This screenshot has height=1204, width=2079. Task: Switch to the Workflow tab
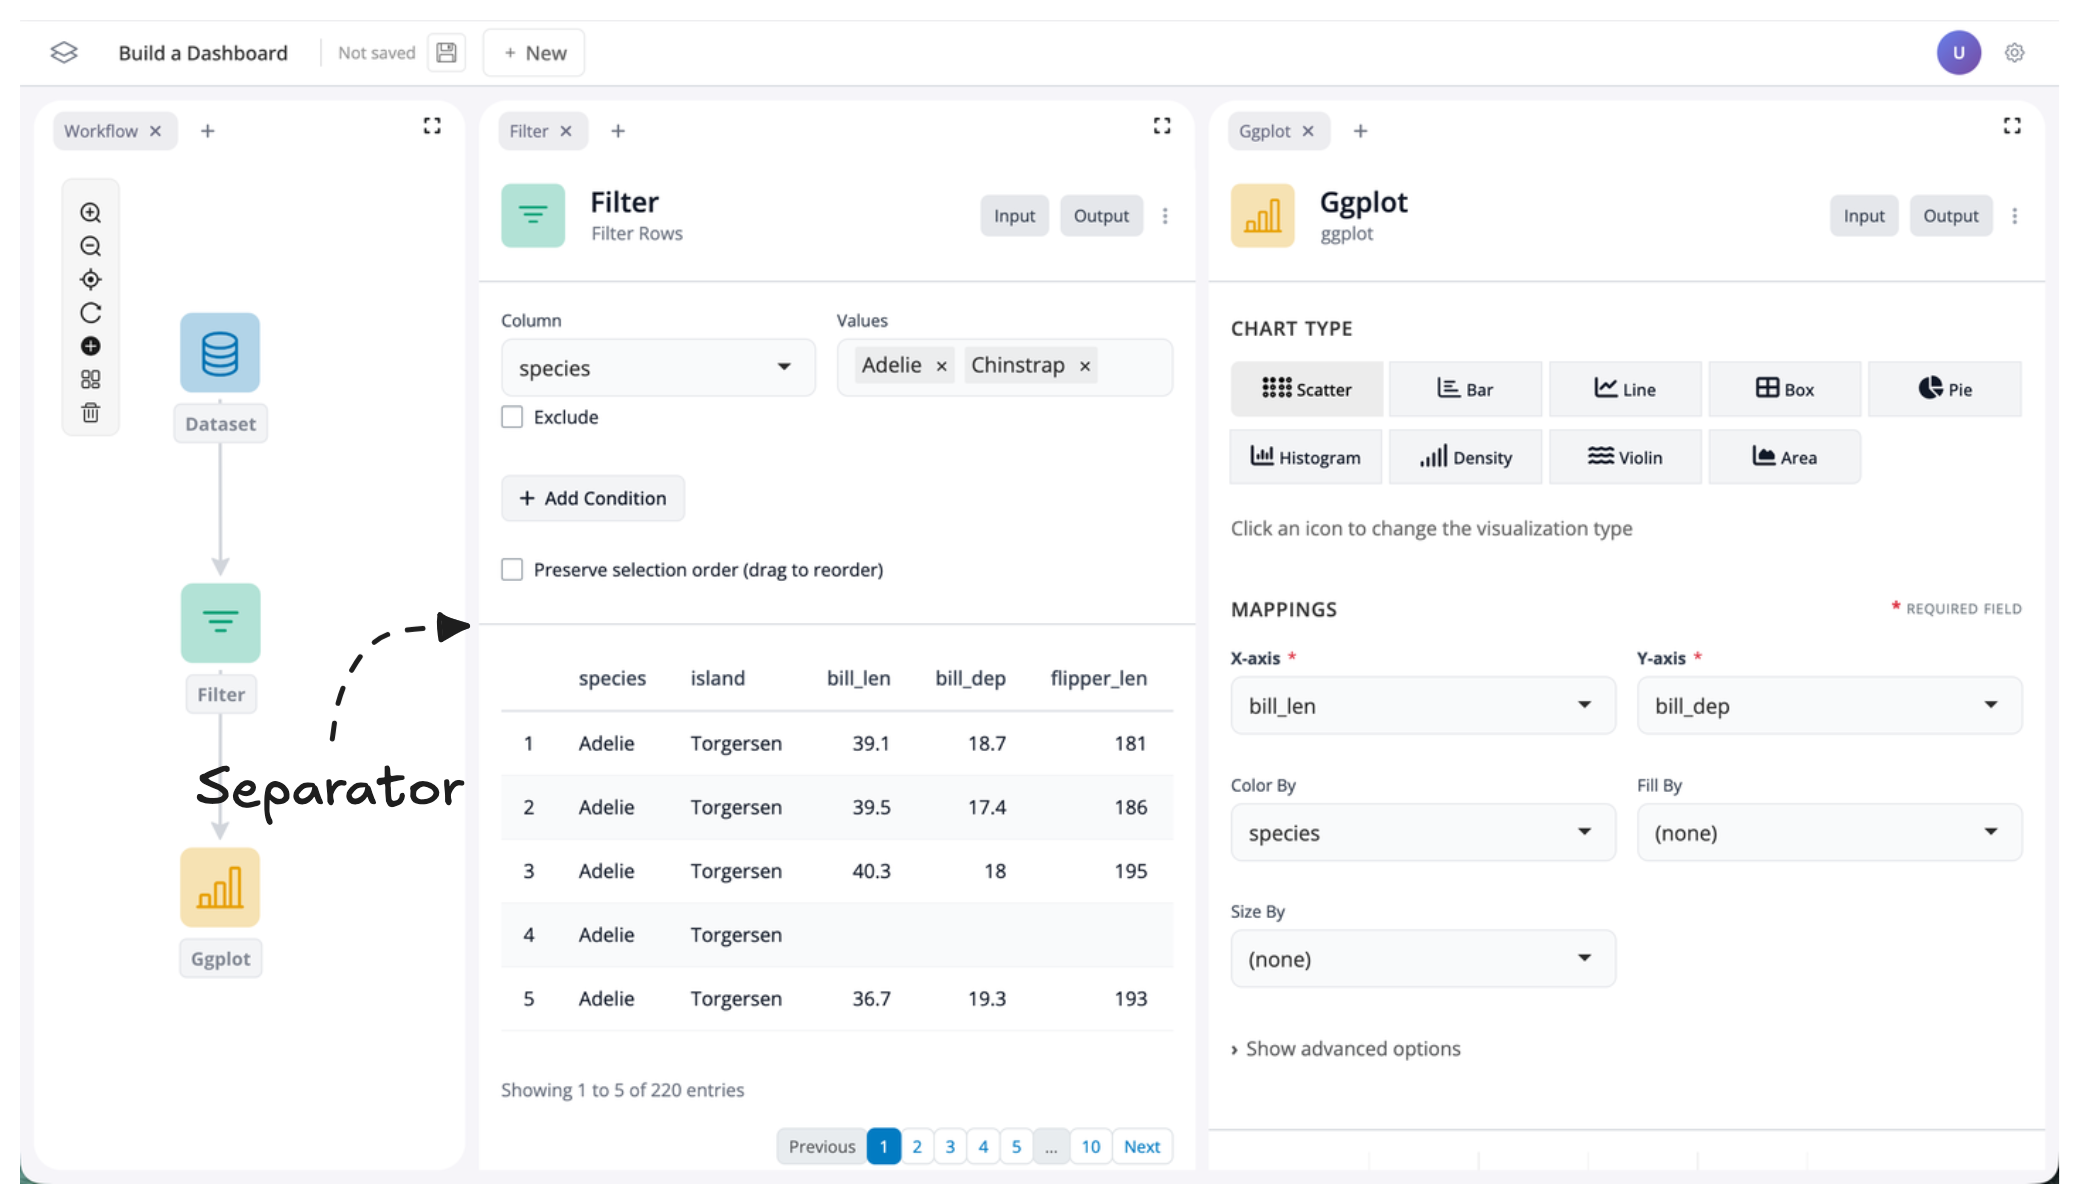(101, 131)
